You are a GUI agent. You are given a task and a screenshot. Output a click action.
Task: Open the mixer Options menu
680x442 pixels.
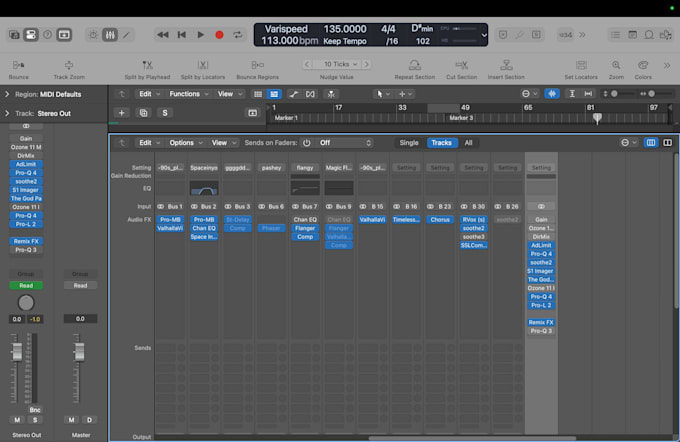(186, 143)
